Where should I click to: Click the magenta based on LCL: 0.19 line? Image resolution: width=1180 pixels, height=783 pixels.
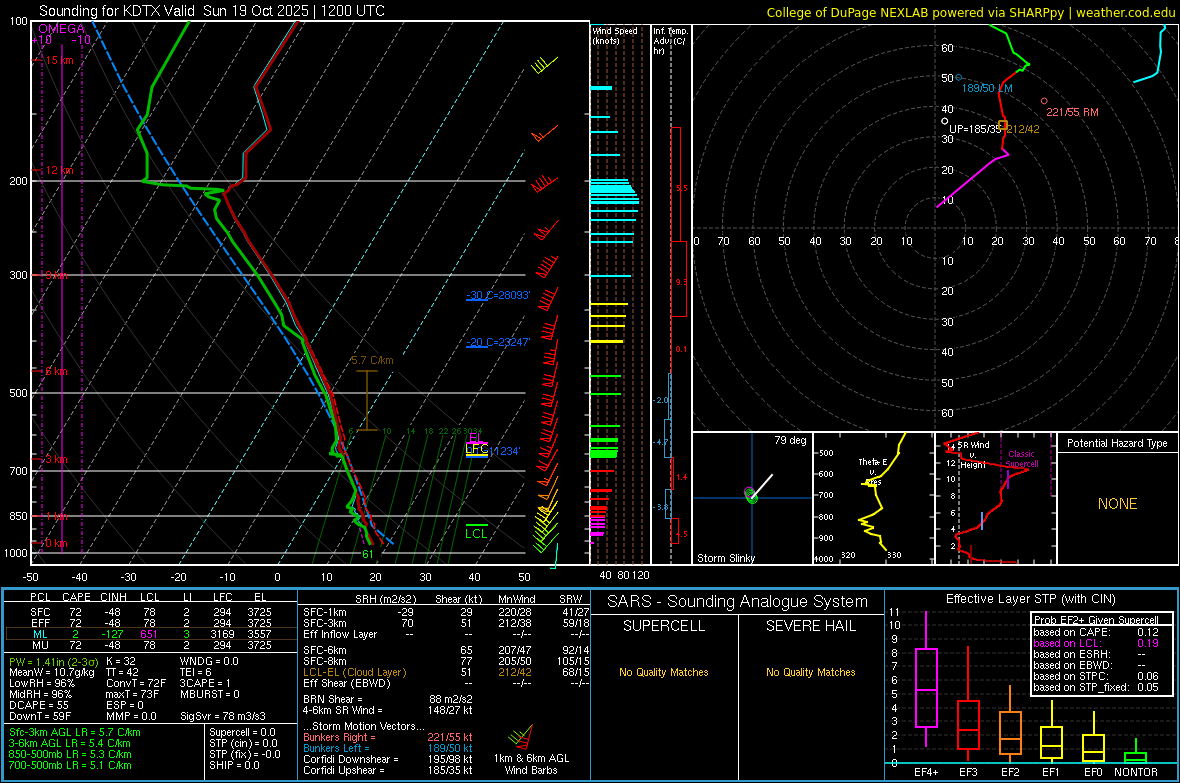pos(1096,643)
